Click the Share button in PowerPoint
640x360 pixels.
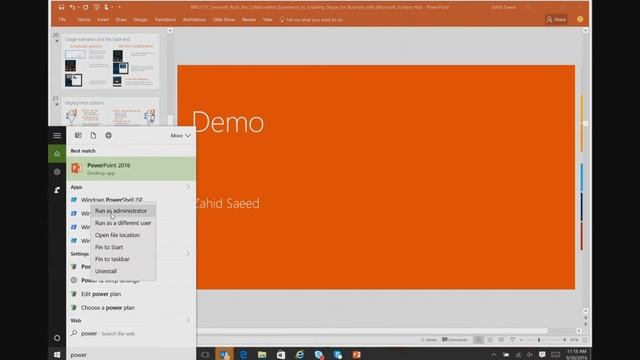(x=556, y=19)
